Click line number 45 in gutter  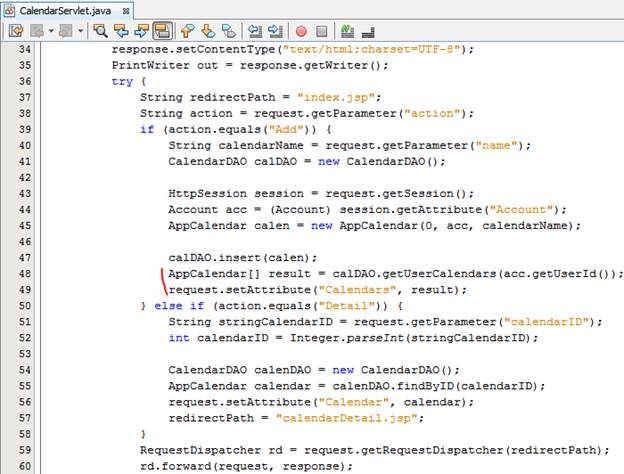tap(25, 226)
